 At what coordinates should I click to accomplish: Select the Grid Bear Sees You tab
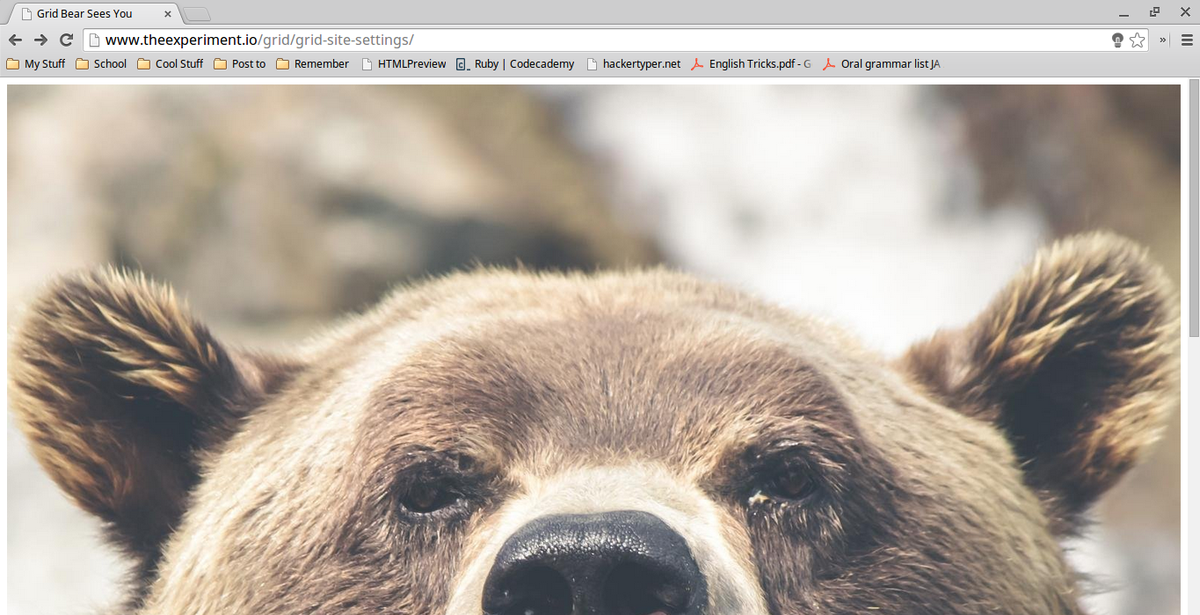(93, 14)
